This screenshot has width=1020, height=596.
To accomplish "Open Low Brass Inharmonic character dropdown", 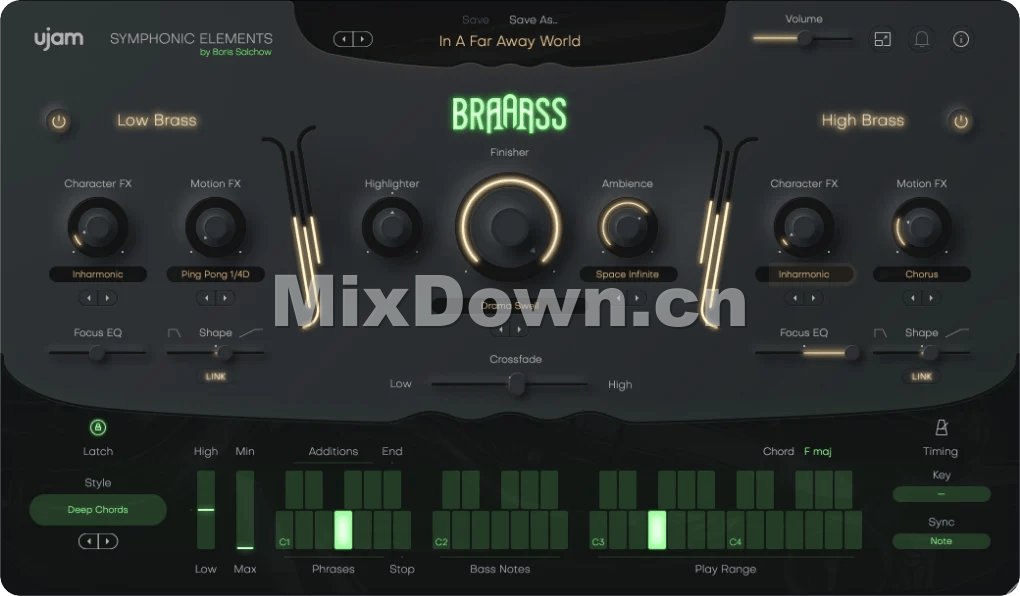I will point(98,274).
